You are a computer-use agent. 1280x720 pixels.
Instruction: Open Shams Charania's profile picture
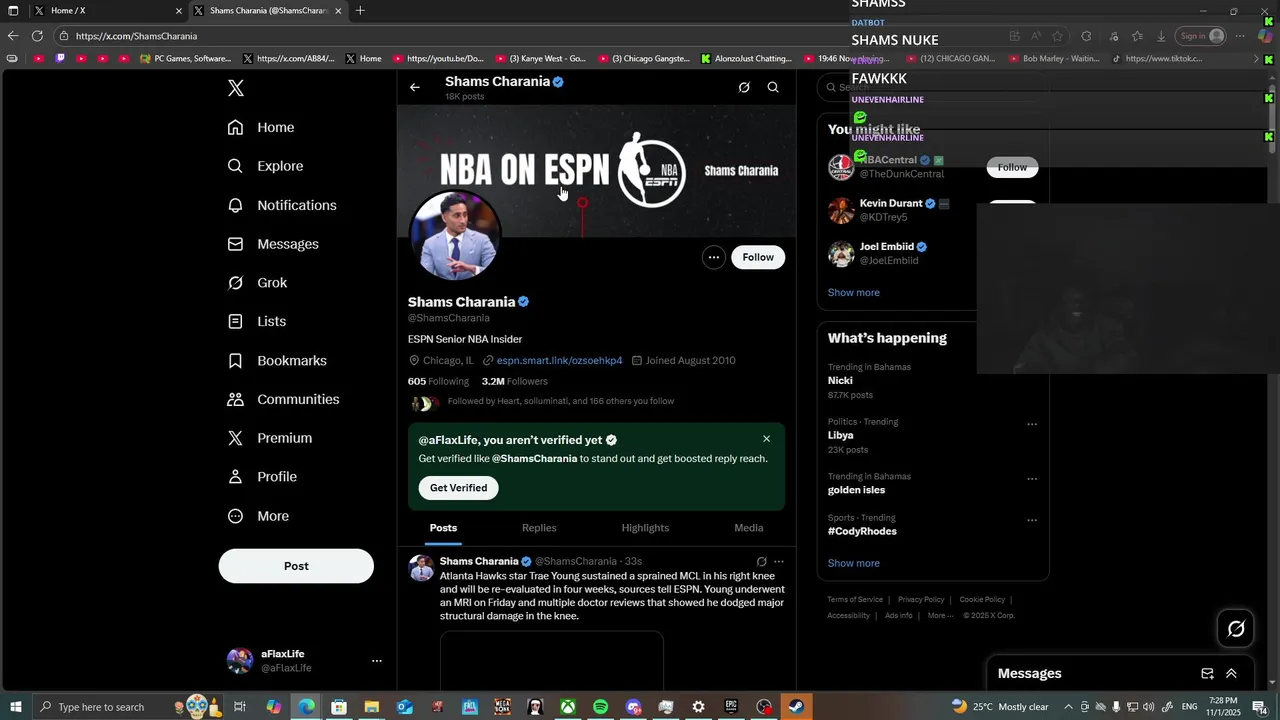click(455, 237)
